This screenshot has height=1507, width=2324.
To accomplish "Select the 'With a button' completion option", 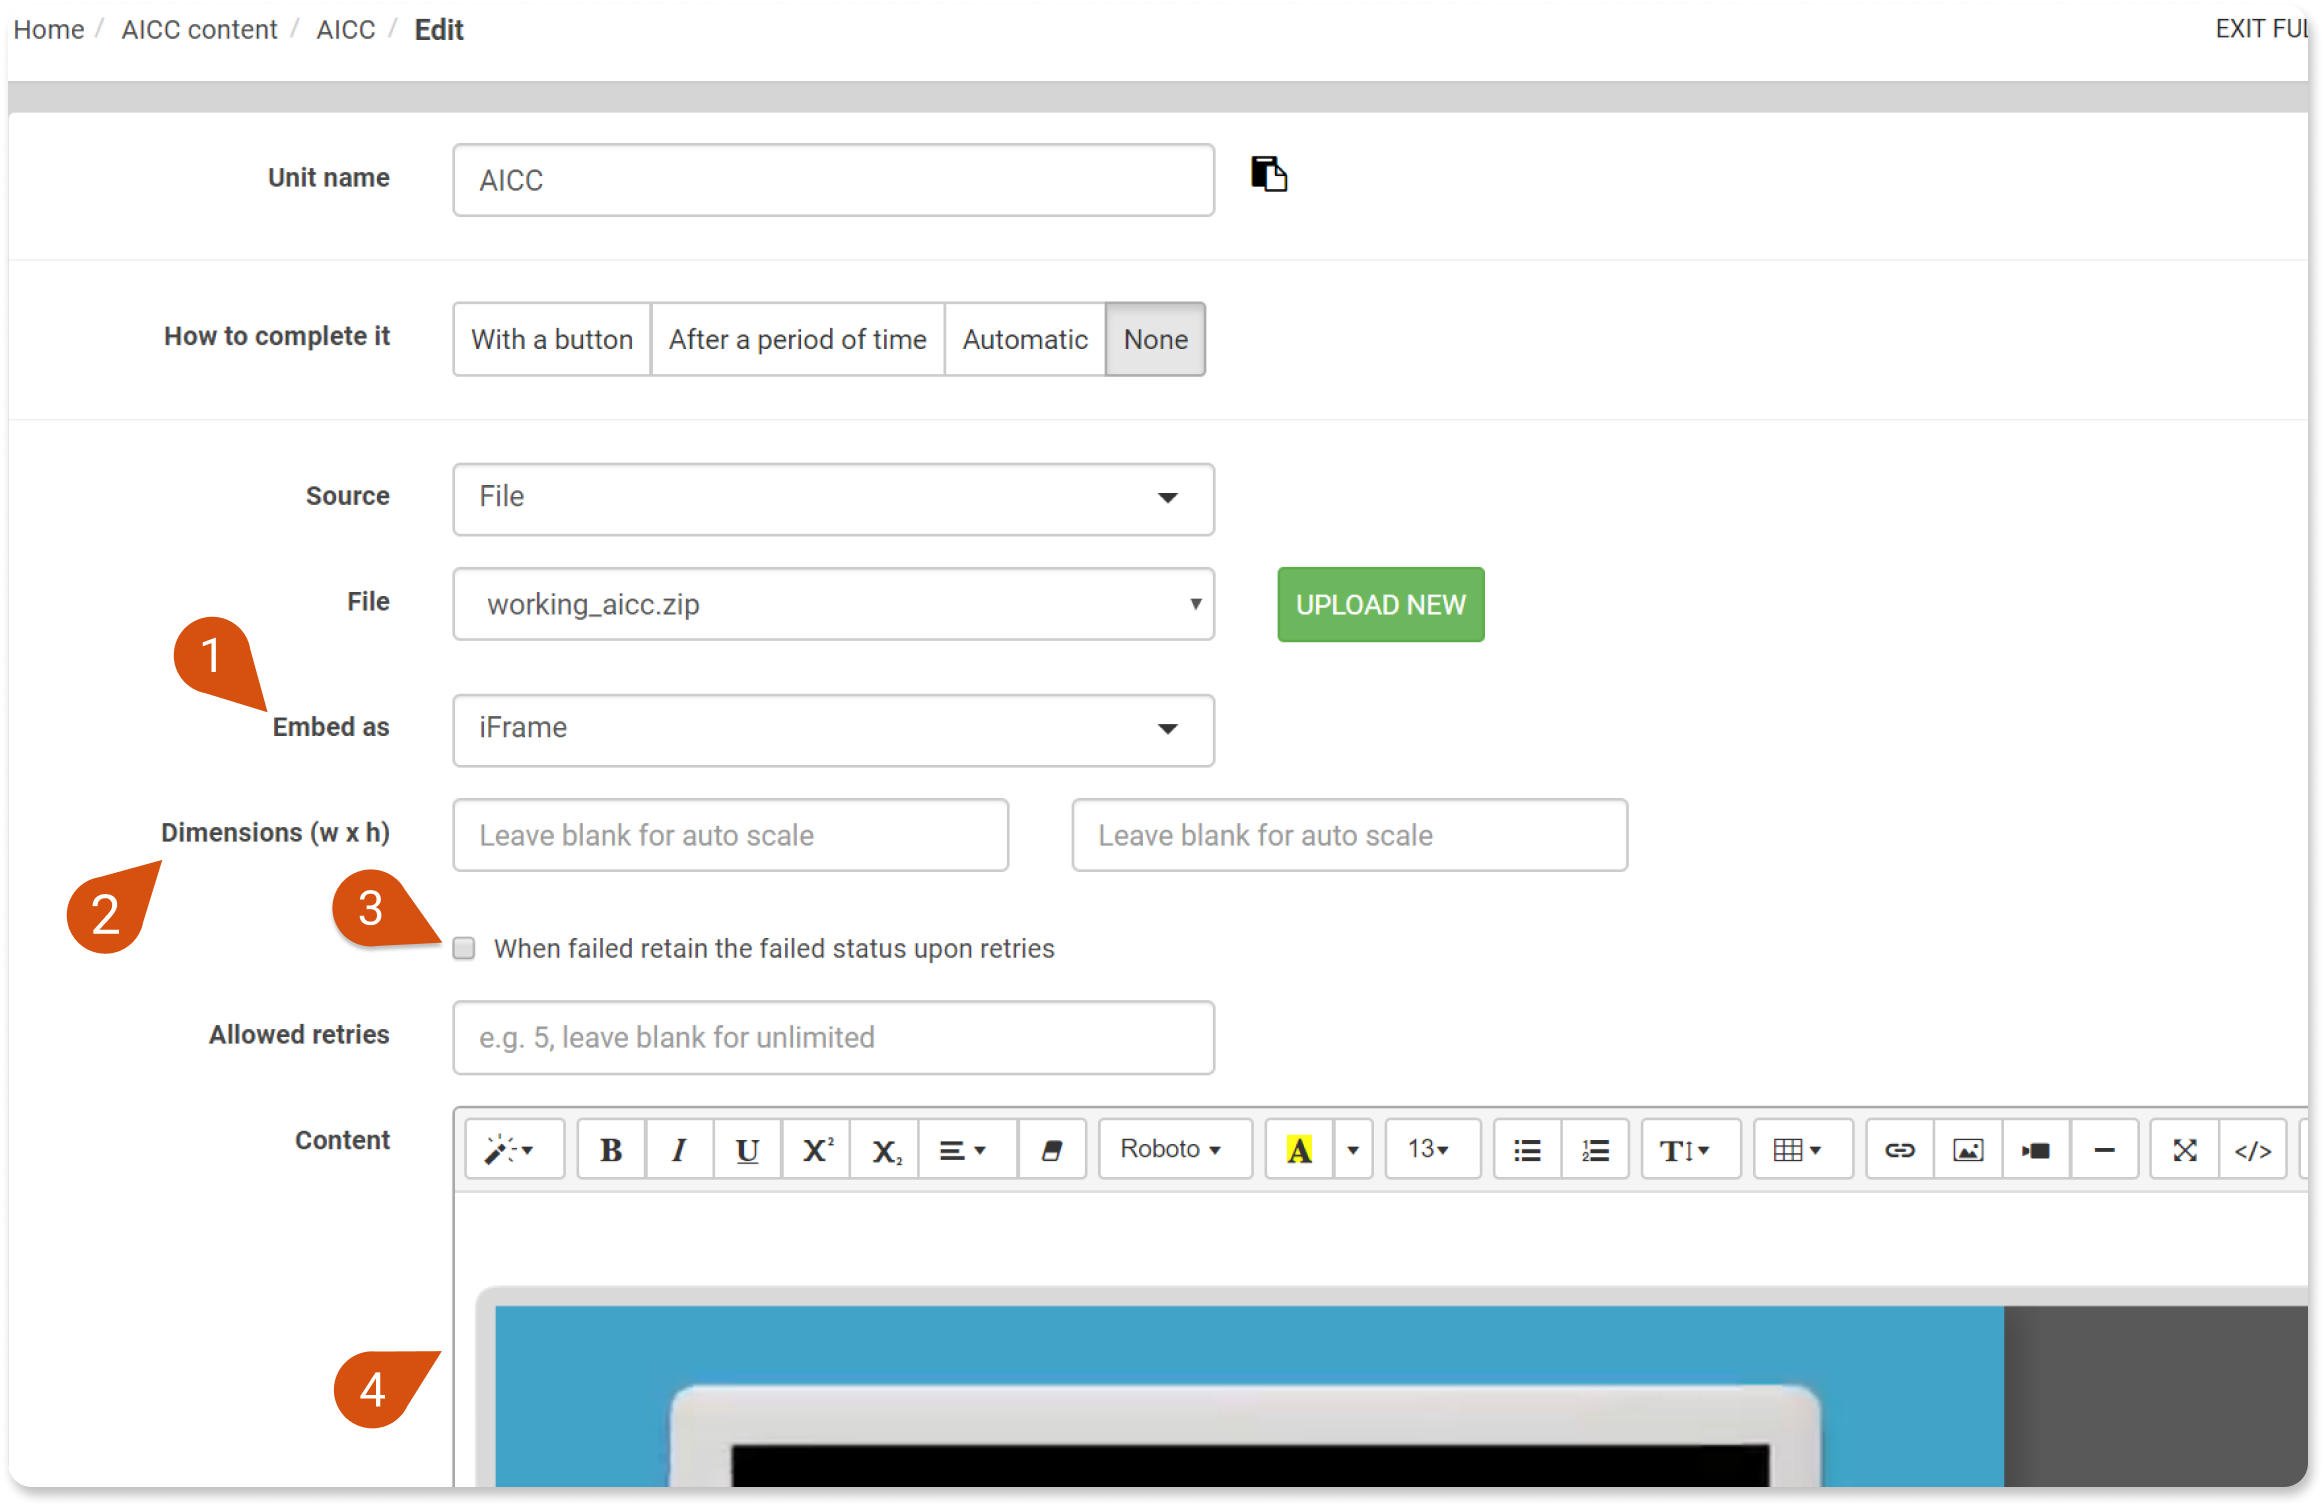I will coord(552,339).
